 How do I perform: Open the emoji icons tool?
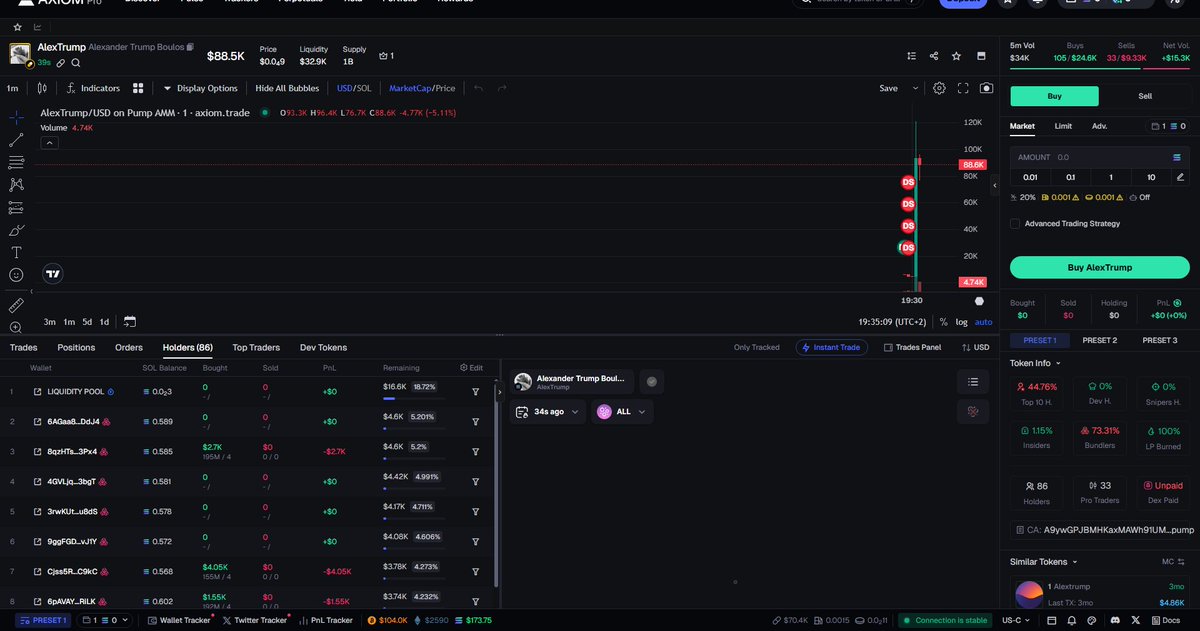coord(16,275)
